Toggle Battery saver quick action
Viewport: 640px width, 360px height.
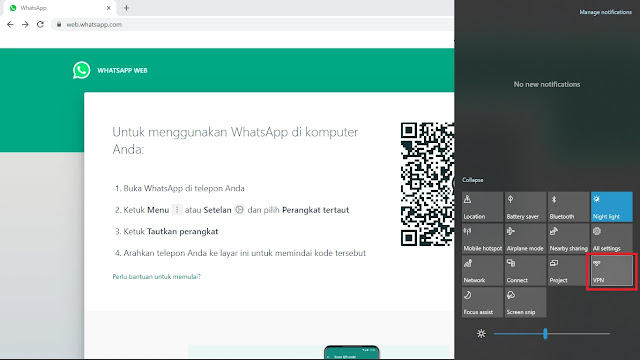click(x=525, y=207)
